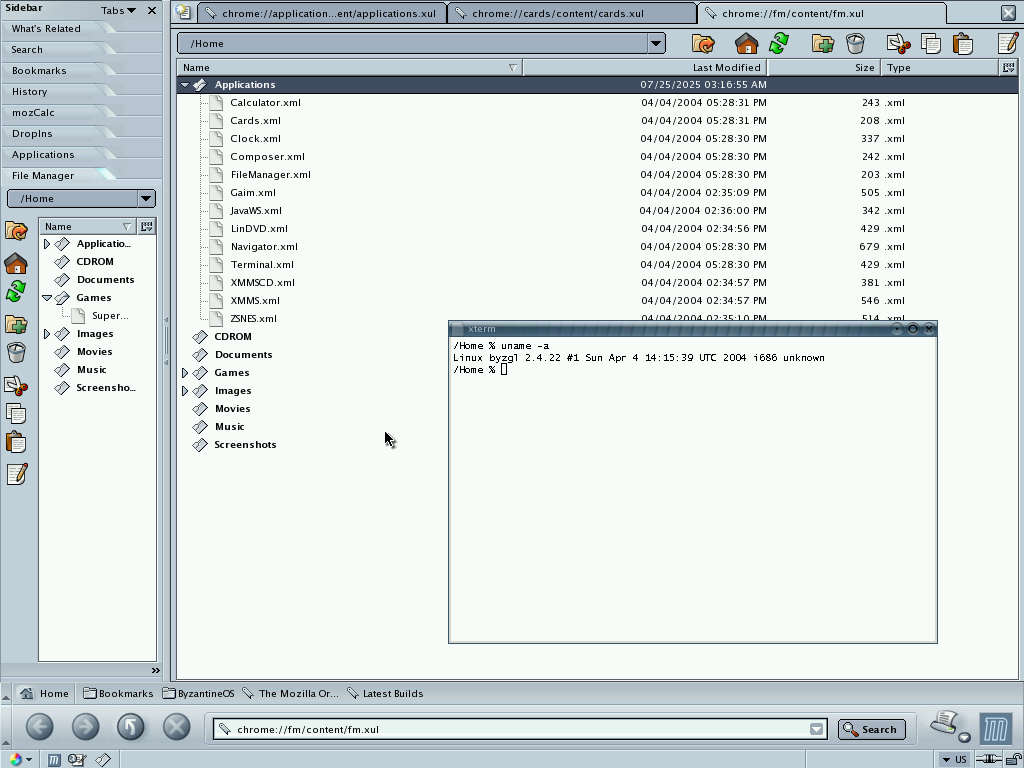Copy using the main toolbar copy icon

(x=931, y=44)
